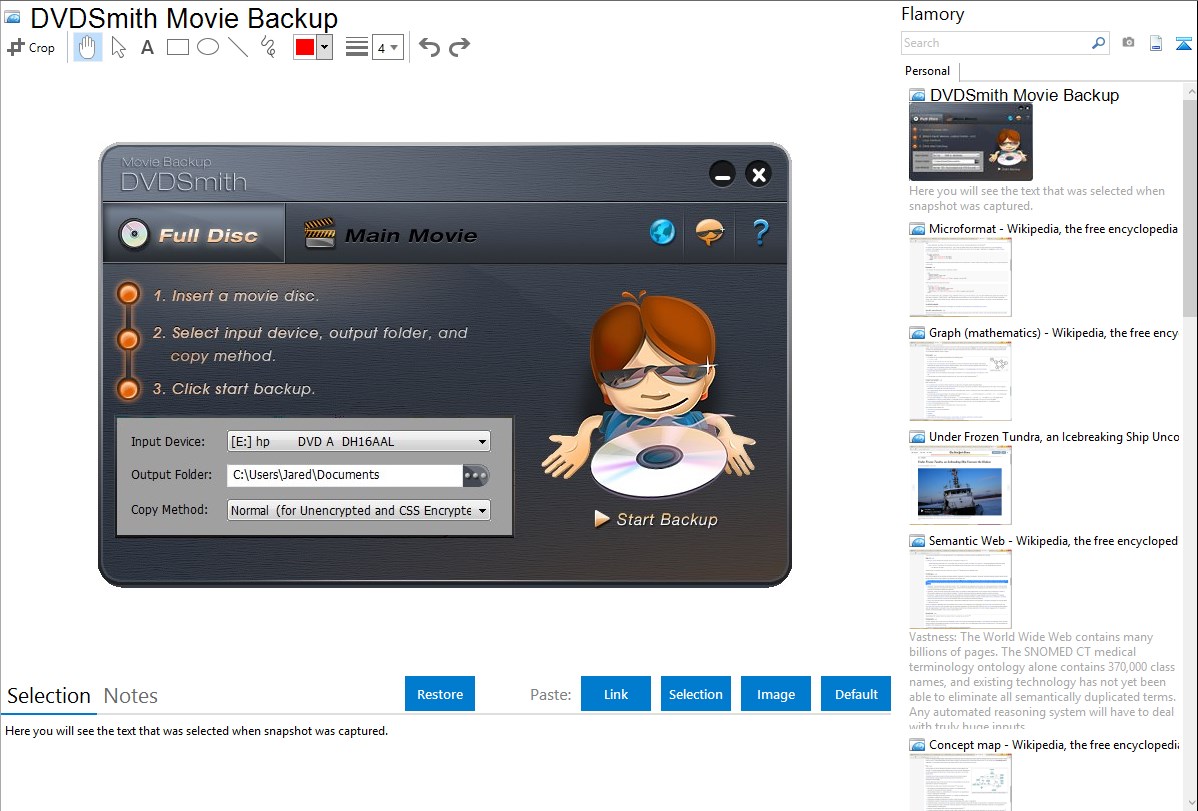Image resolution: width=1198 pixels, height=811 pixels.
Task: Click the line thickness icon
Action: (357, 47)
